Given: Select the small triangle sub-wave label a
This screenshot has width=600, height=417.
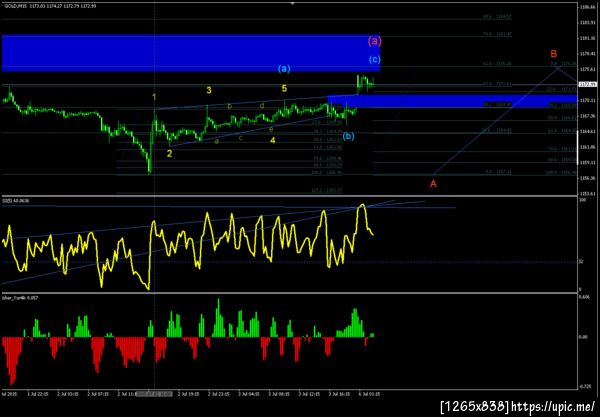Looking at the screenshot, I should [x=217, y=141].
